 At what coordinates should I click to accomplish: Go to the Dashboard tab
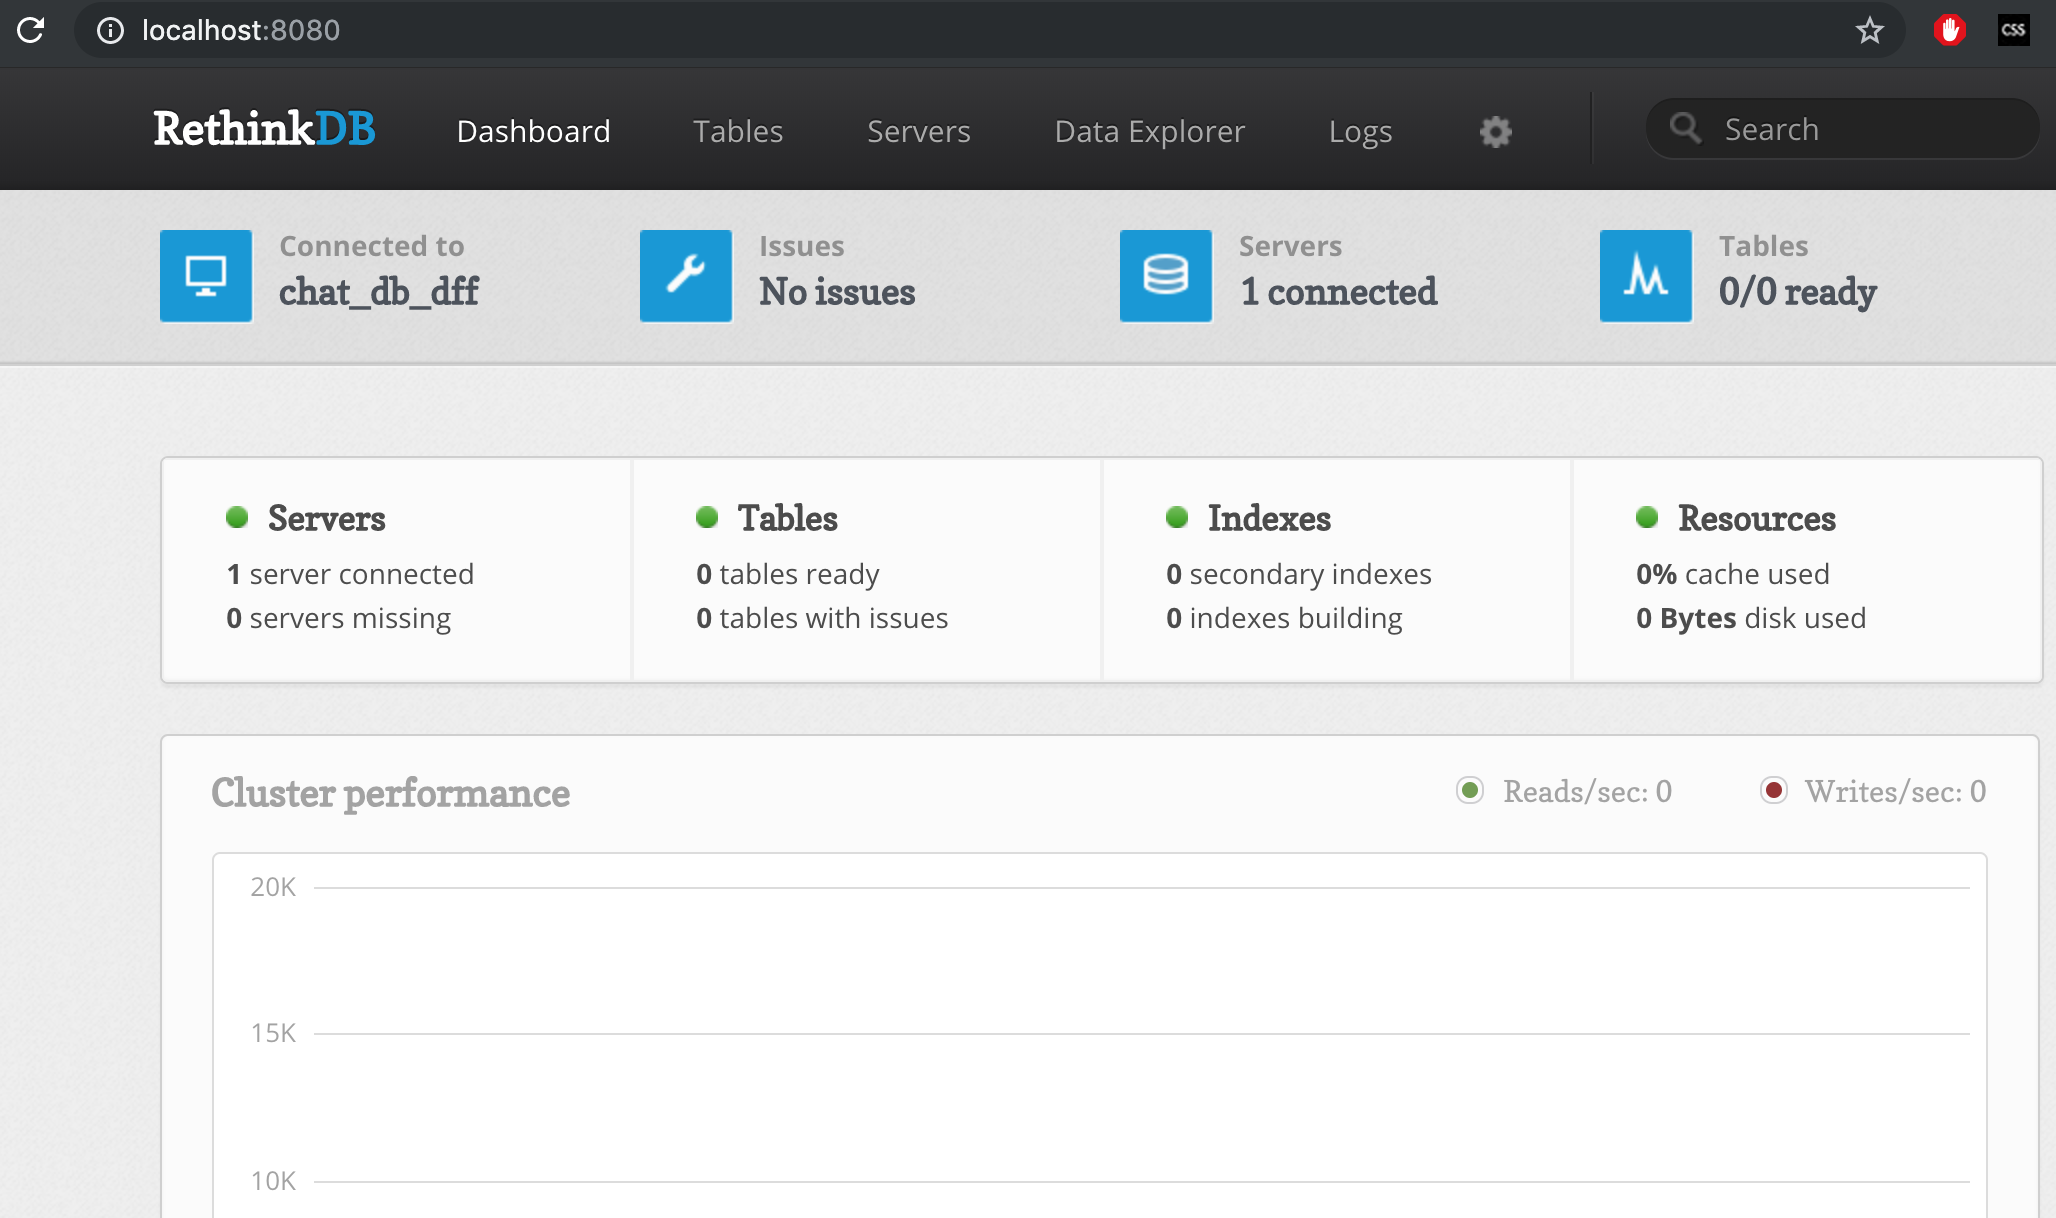point(533,131)
